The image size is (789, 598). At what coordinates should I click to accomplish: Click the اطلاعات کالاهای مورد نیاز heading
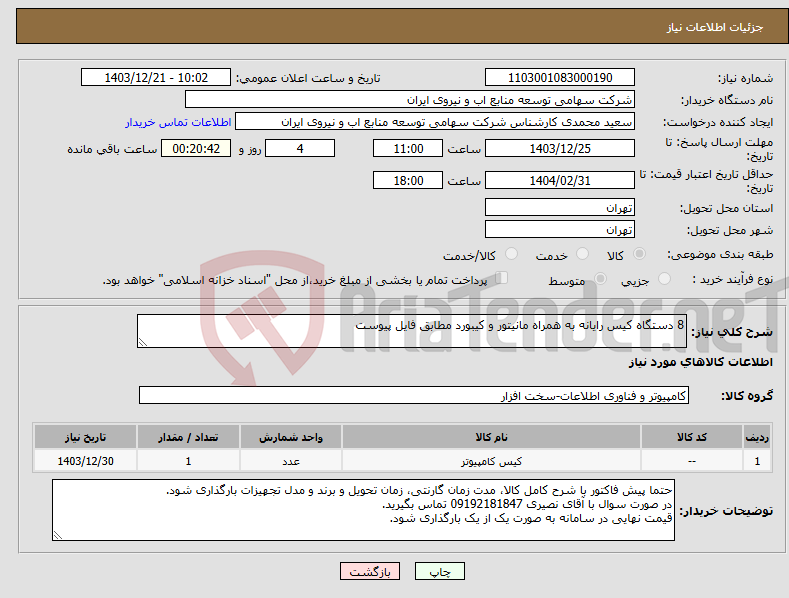click(700, 362)
